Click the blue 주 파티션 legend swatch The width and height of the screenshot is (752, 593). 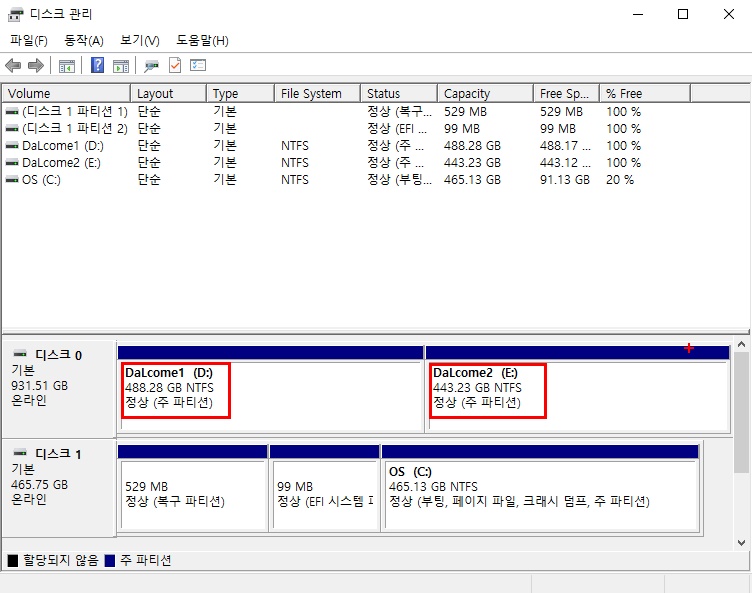pos(110,560)
